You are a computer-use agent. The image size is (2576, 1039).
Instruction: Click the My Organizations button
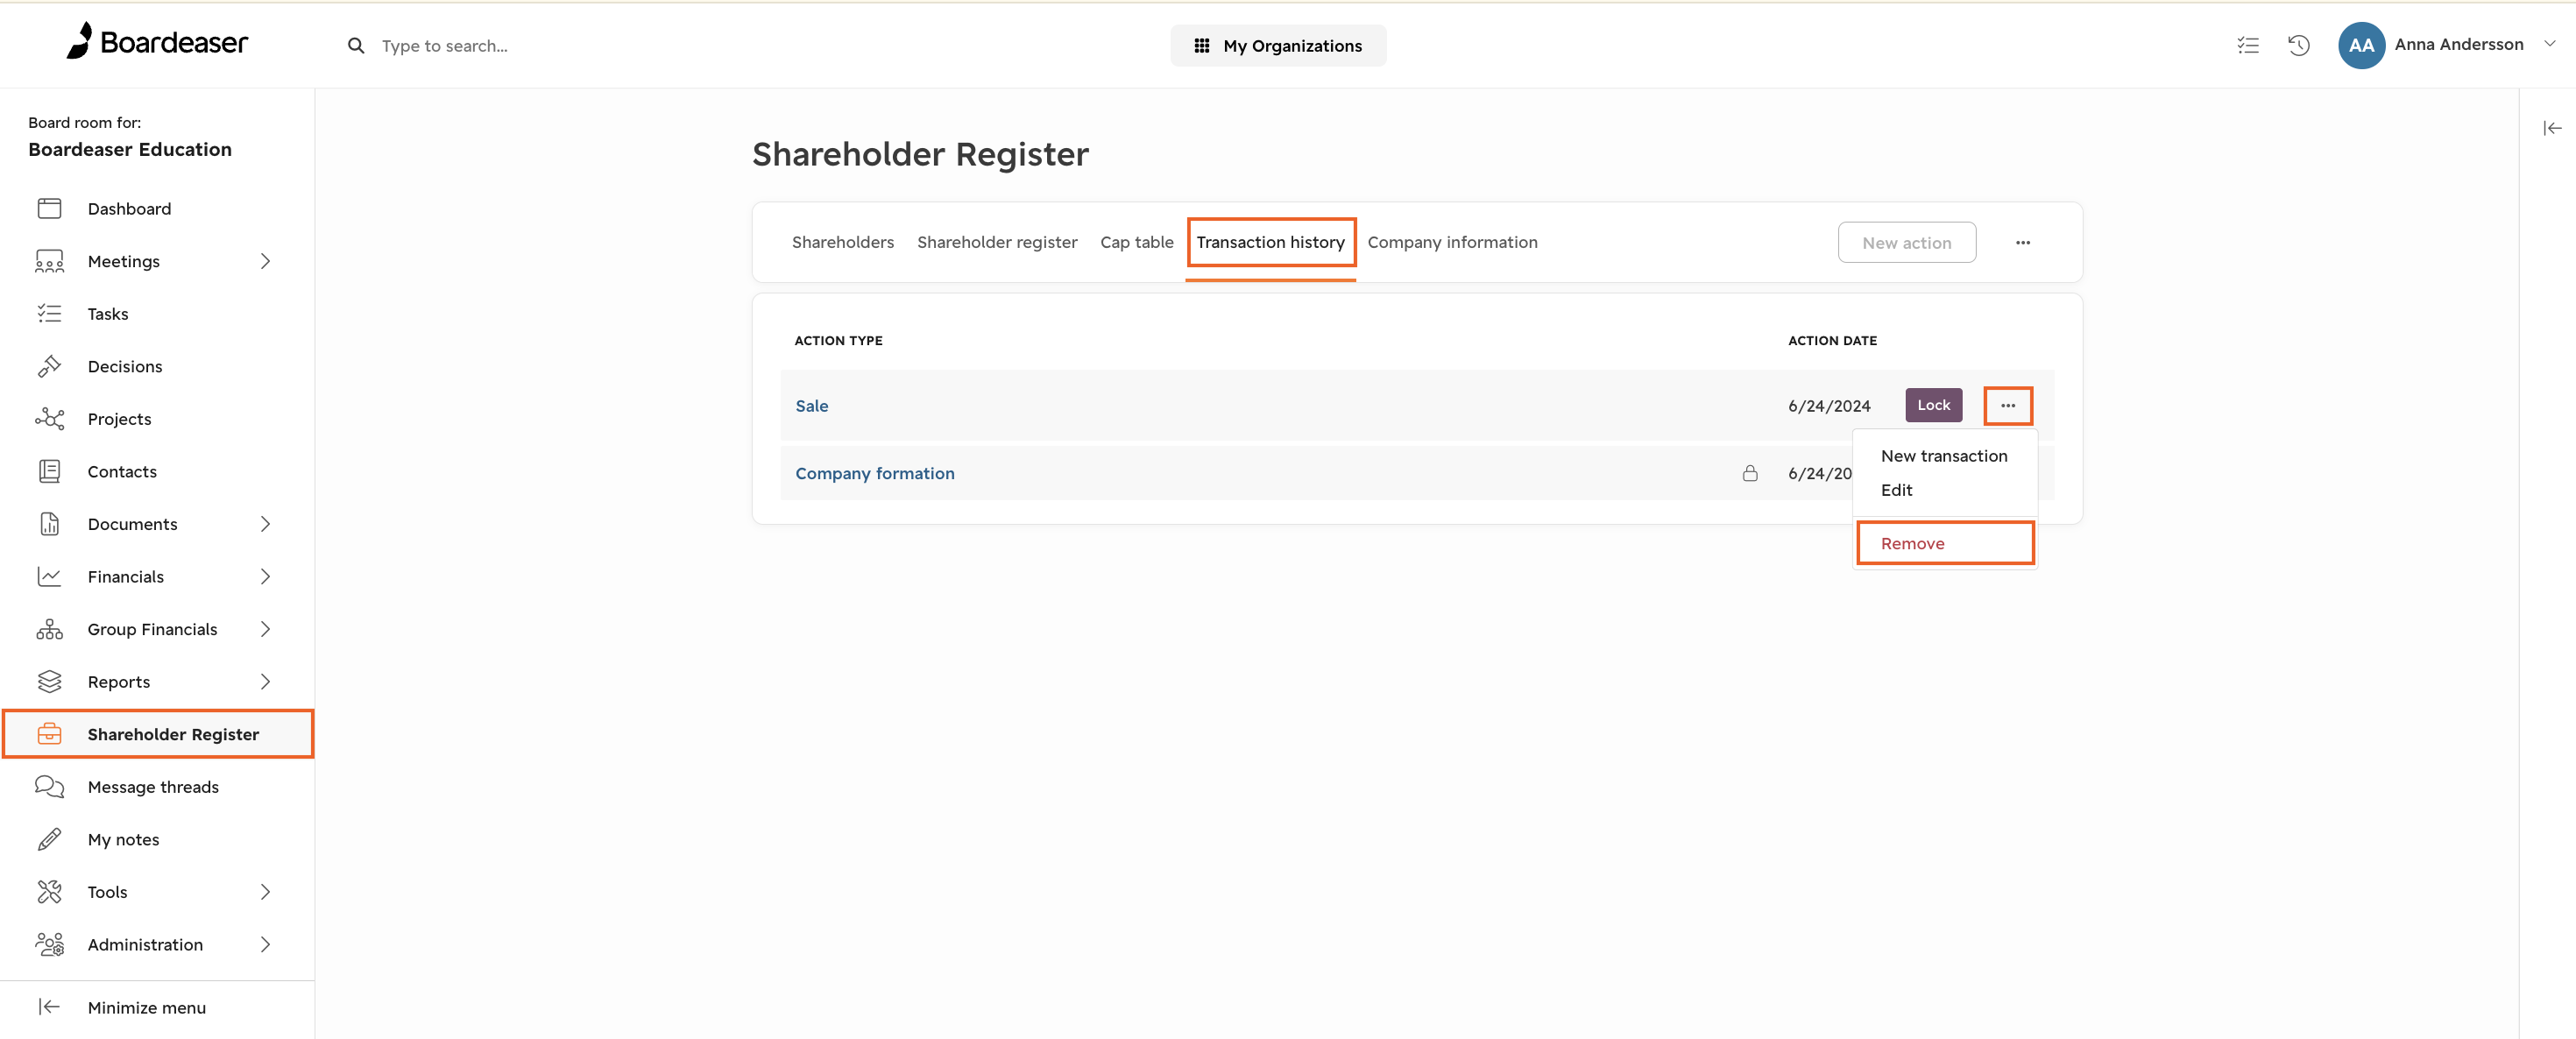tap(1277, 46)
